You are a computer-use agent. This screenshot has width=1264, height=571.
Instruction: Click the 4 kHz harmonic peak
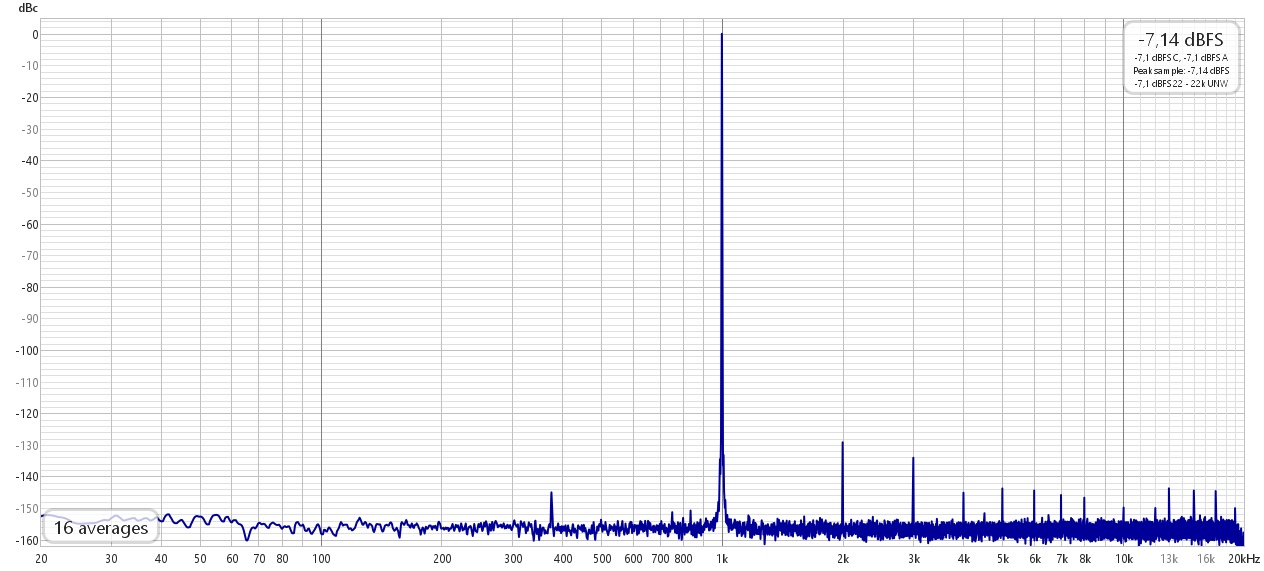(x=964, y=493)
